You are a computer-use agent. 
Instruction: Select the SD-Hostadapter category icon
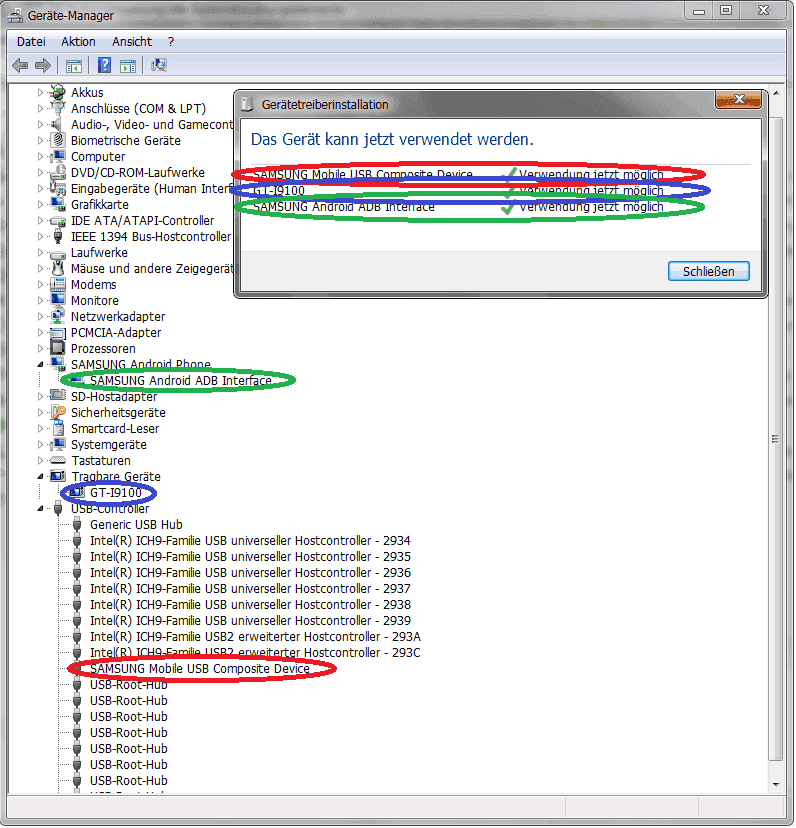point(57,397)
